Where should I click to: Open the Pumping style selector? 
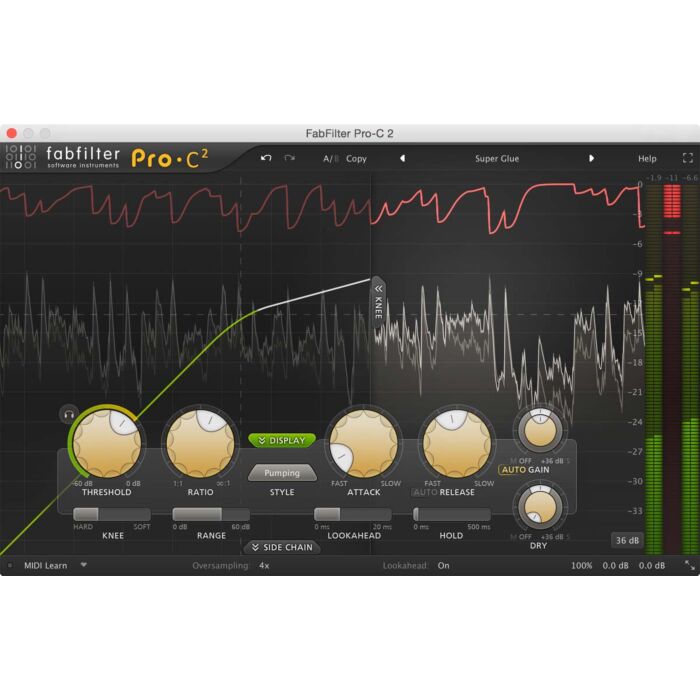(x=282, y=473)
